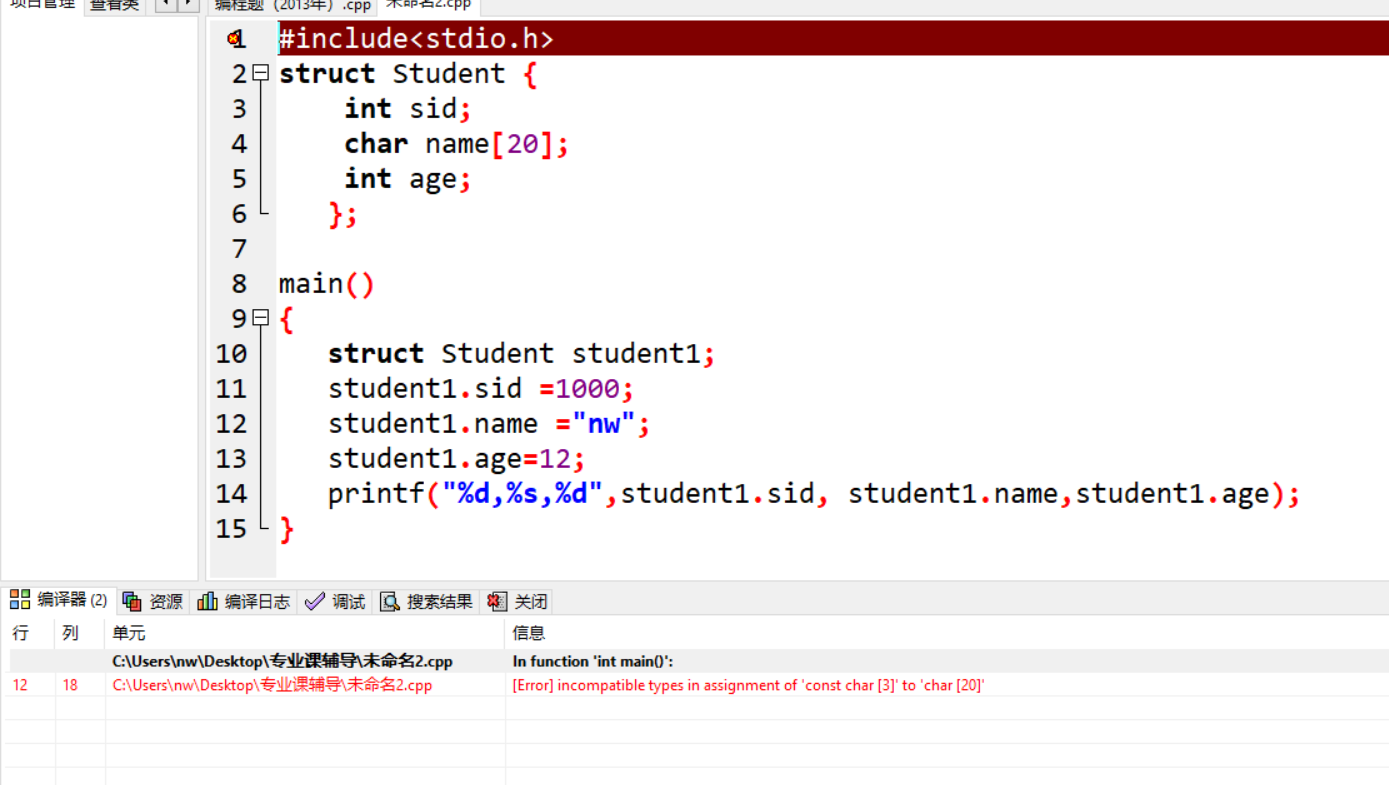Viewport: 1389px width, 785px height.
Task: Click the black 未命名2.cpp path cell
Action: (282, 661)
